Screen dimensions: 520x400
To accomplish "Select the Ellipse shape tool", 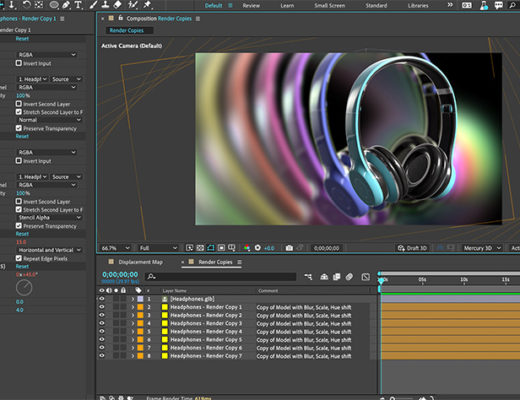I will tap(54, 5).
